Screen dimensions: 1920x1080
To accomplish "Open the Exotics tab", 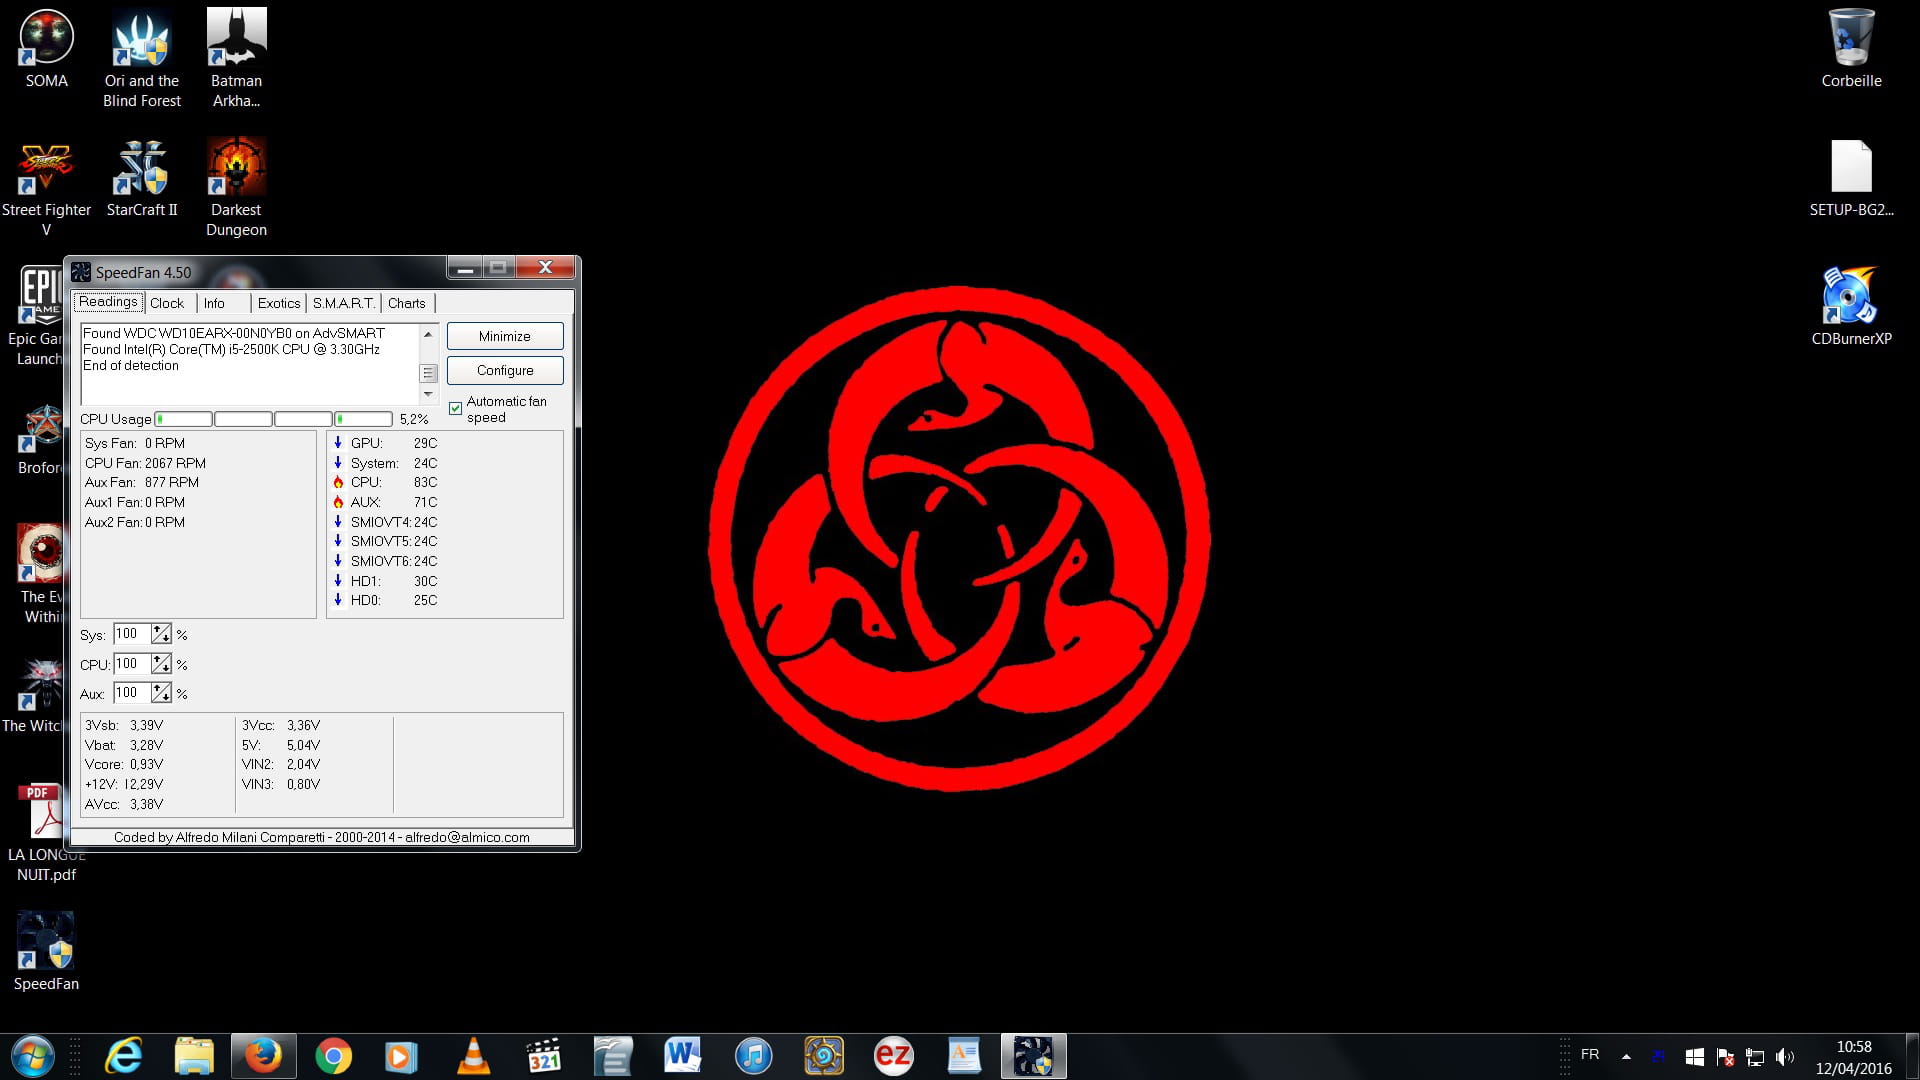I will [279, 303].
